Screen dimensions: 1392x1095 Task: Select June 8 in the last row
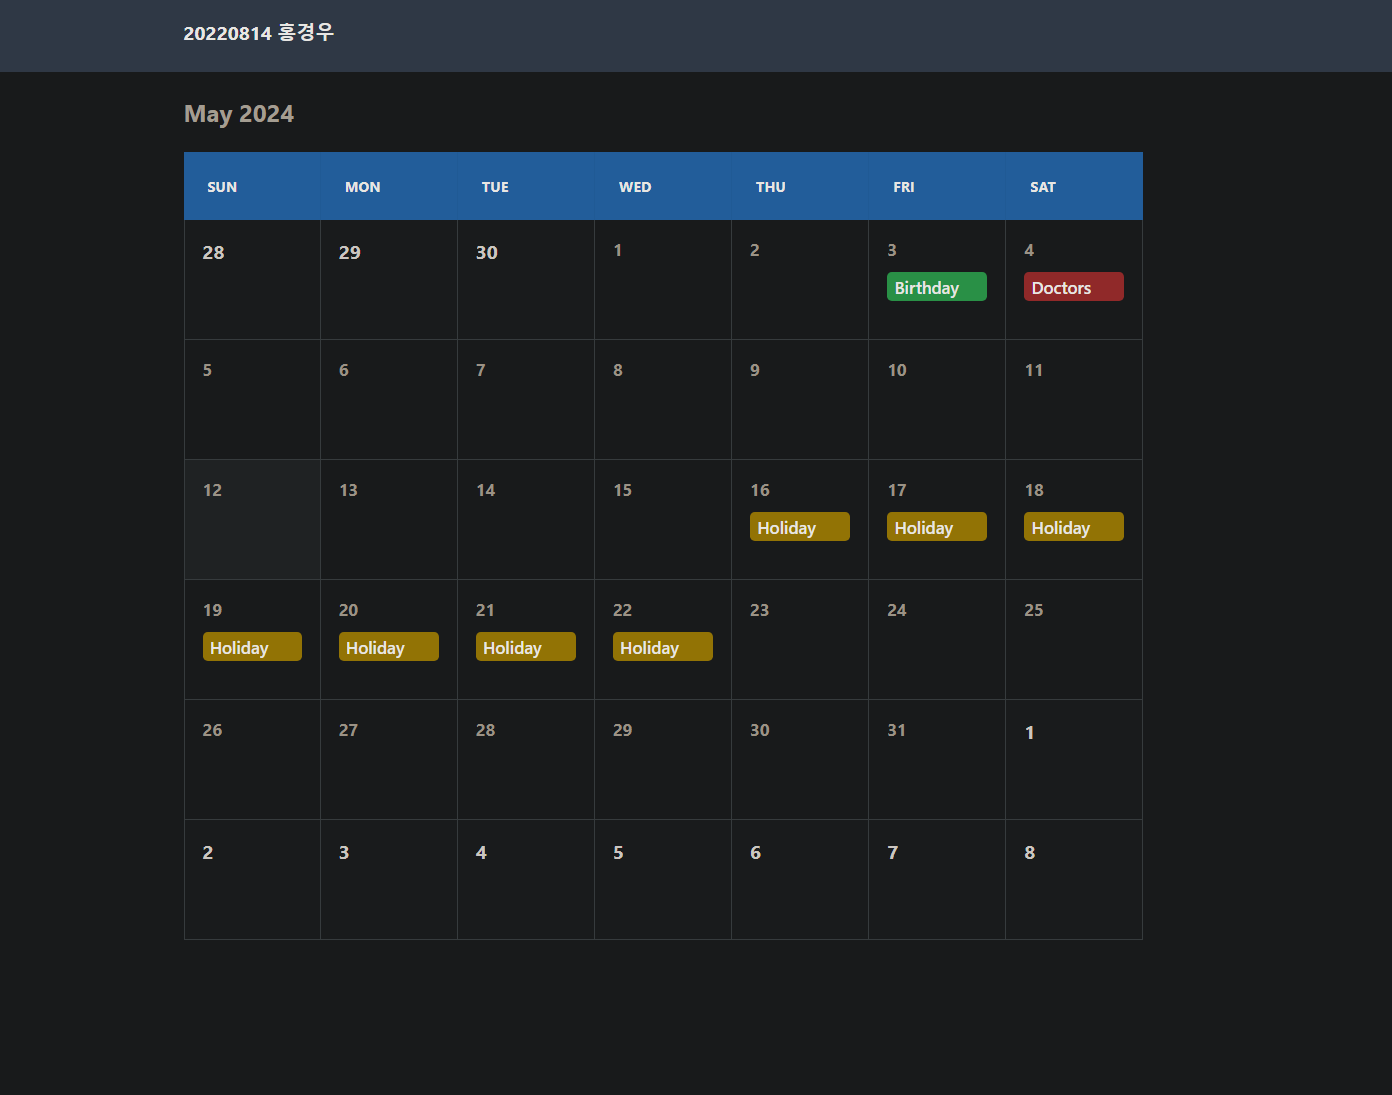click(x=1074, y=880)
